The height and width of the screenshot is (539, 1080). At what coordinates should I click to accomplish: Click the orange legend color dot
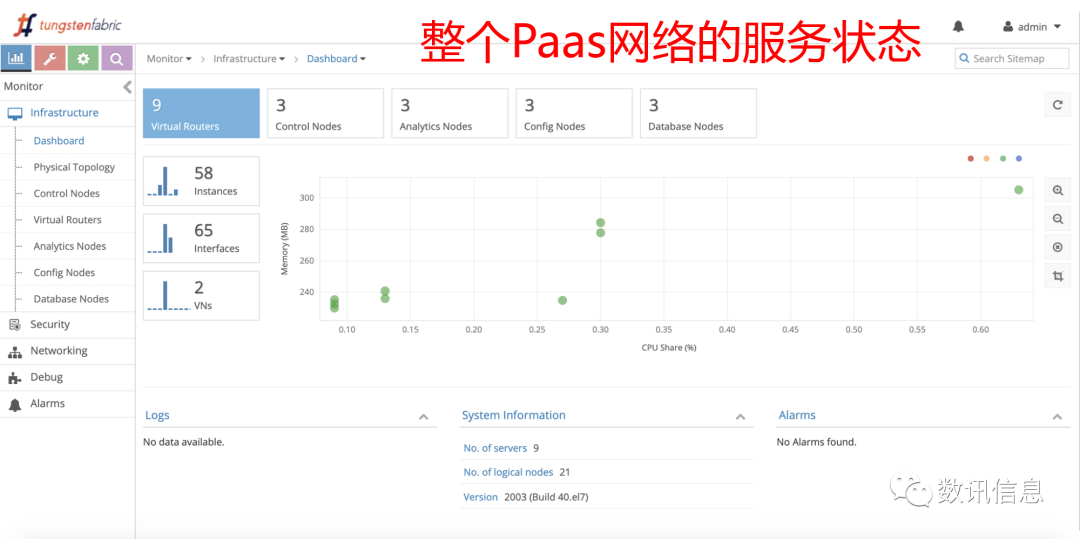pyautogui.click(x=986, y=159)
